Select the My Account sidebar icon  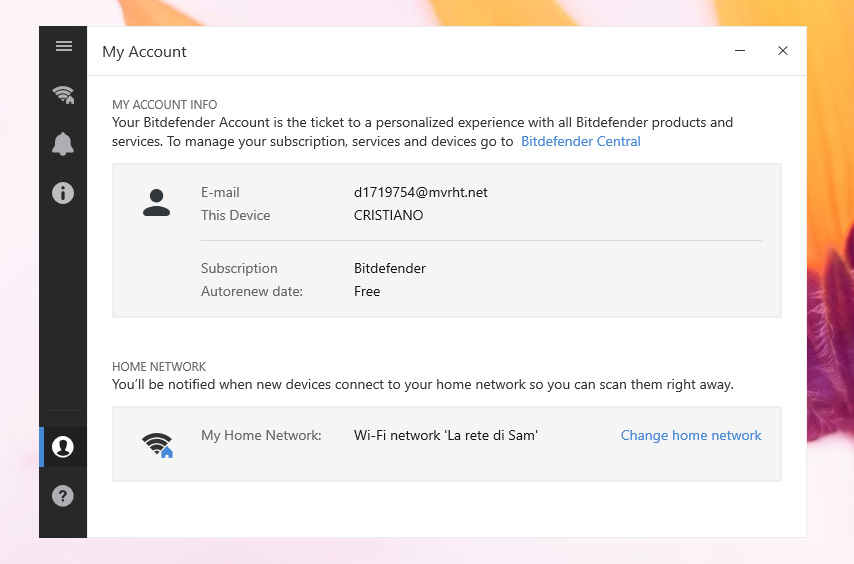63,447
